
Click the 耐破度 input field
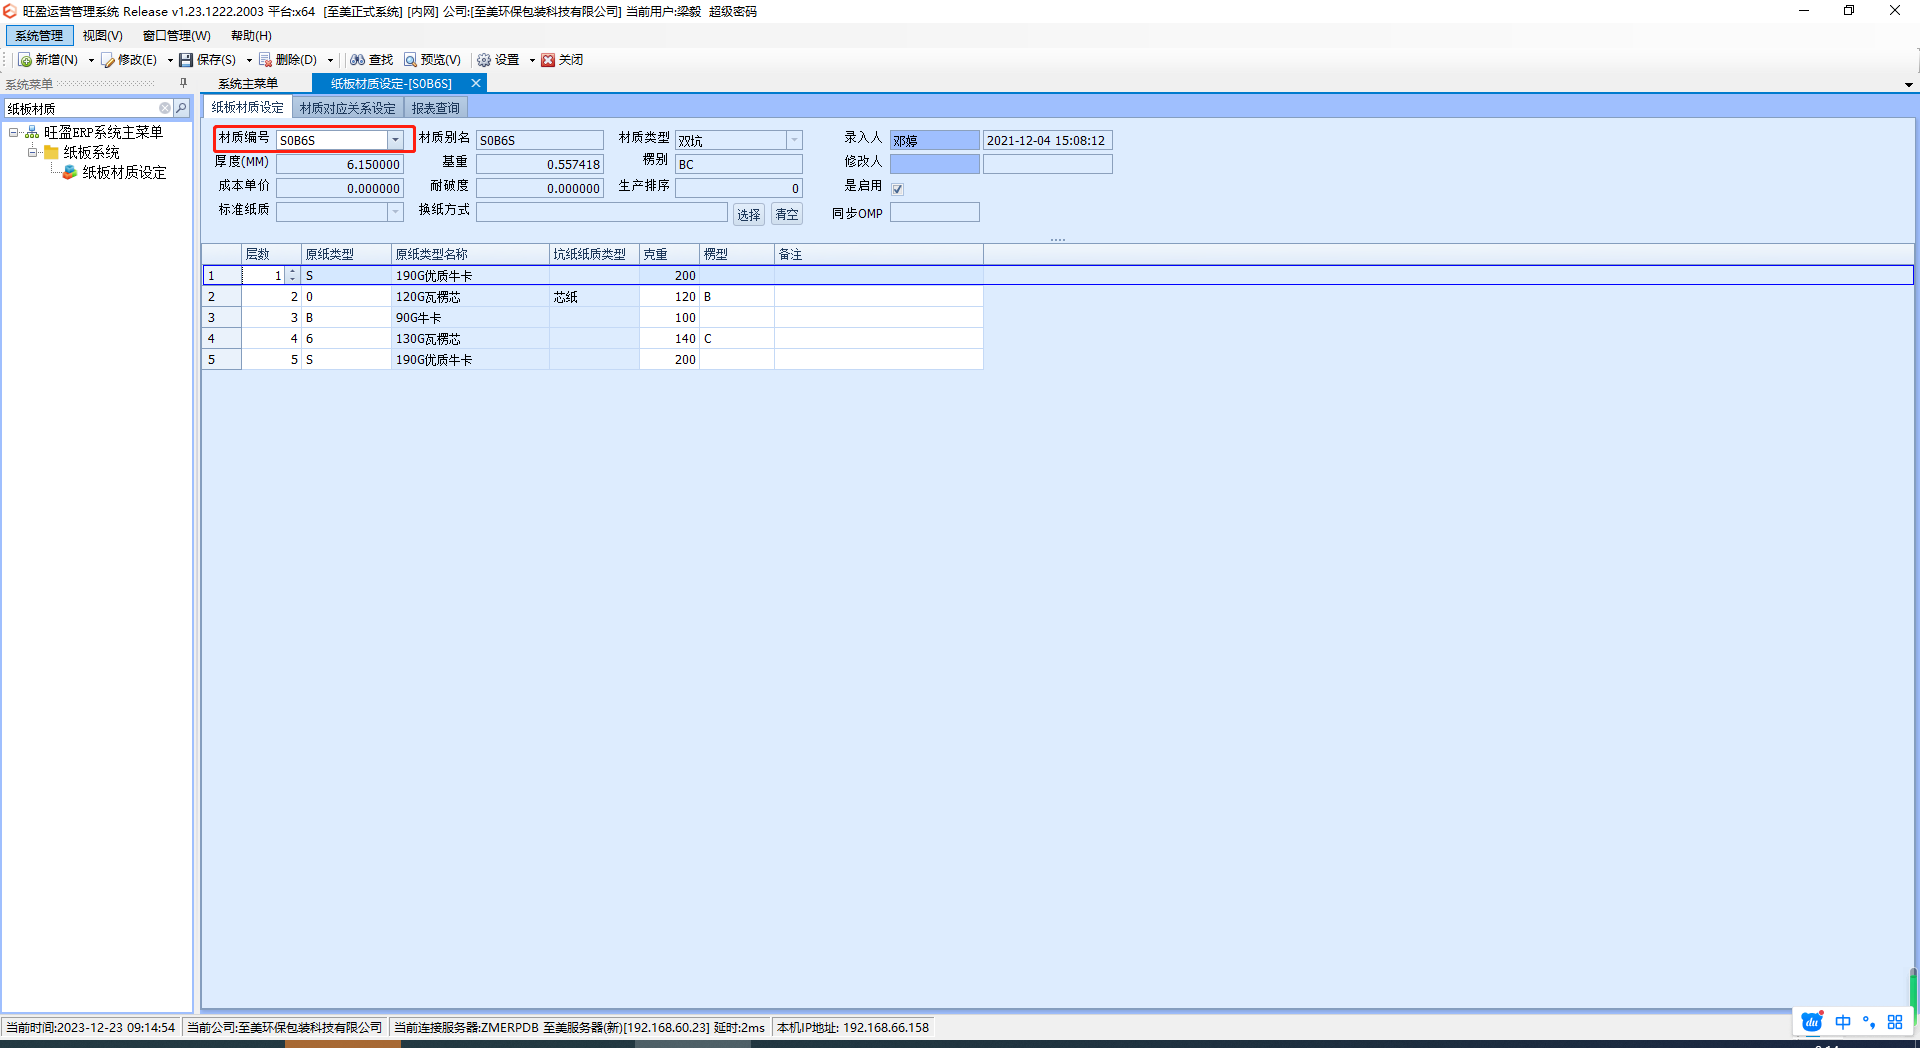pyautogui.click(x=540, y=188)
